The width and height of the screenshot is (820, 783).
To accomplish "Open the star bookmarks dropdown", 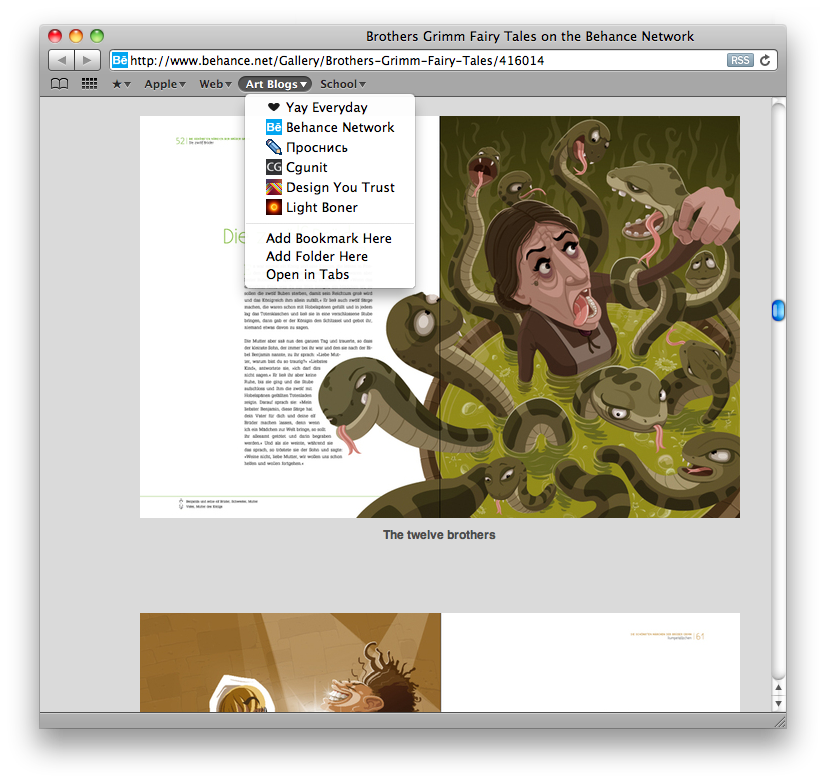I will click(121, 84).
